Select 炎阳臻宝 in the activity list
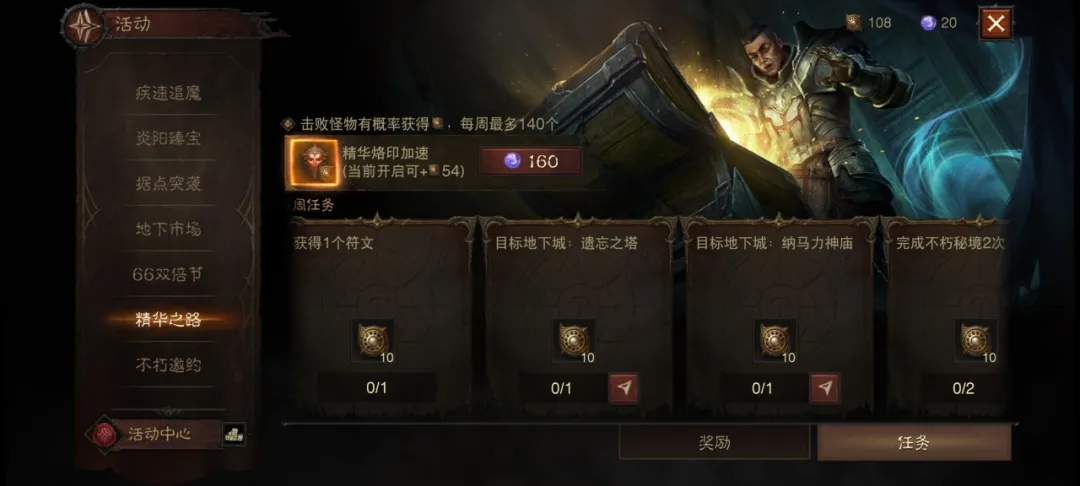Screen dimensions: 1080x486 [169, 138]
